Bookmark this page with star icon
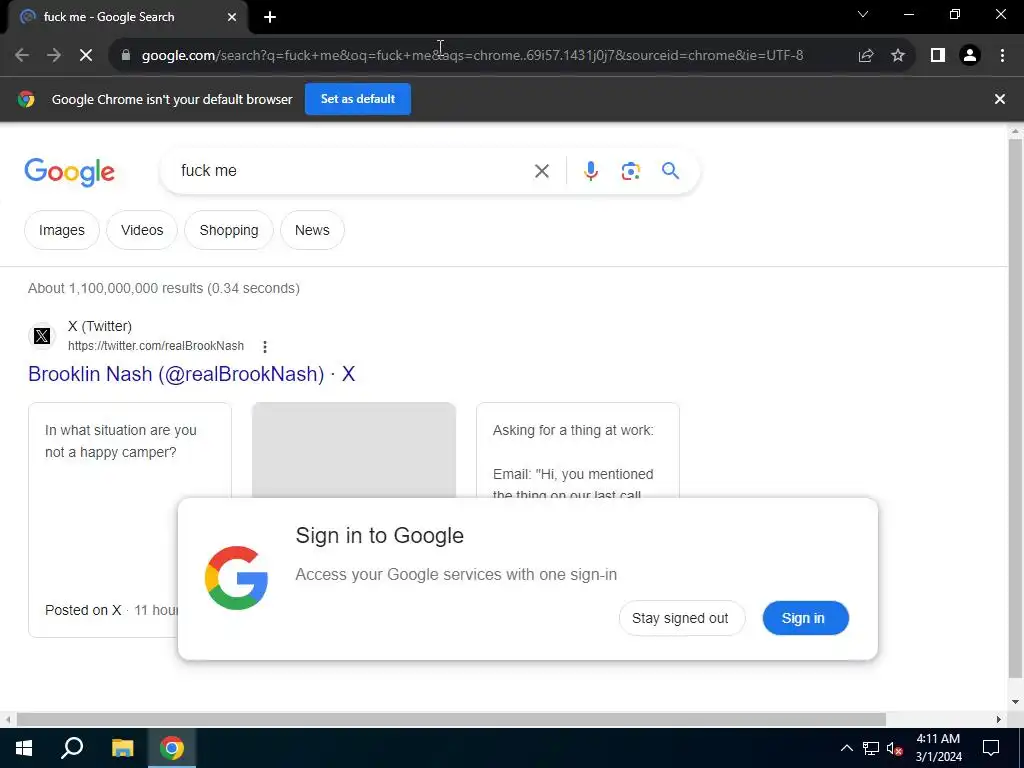 point(898,56)
